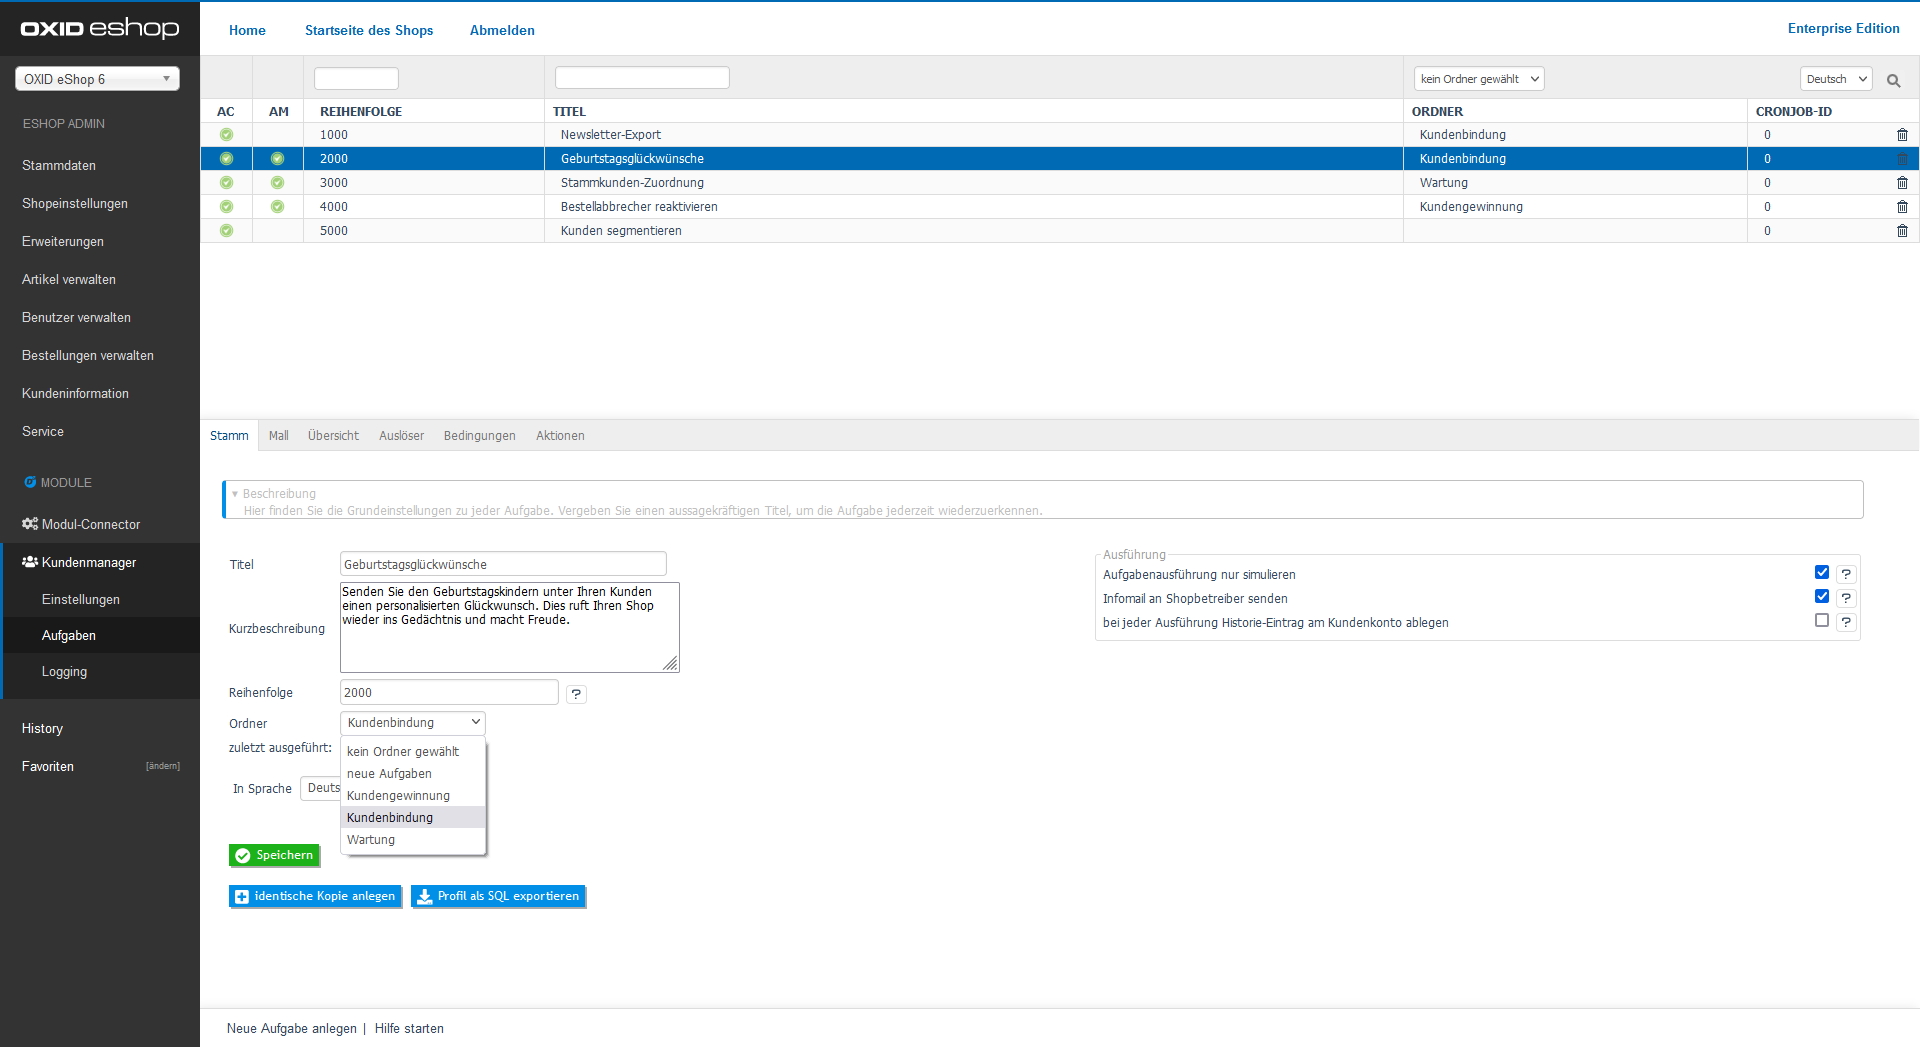Open help icon for Infomail an Shopbetreiber
The width and height of the screenshot is (1920, 1047).
point(1846,598)
